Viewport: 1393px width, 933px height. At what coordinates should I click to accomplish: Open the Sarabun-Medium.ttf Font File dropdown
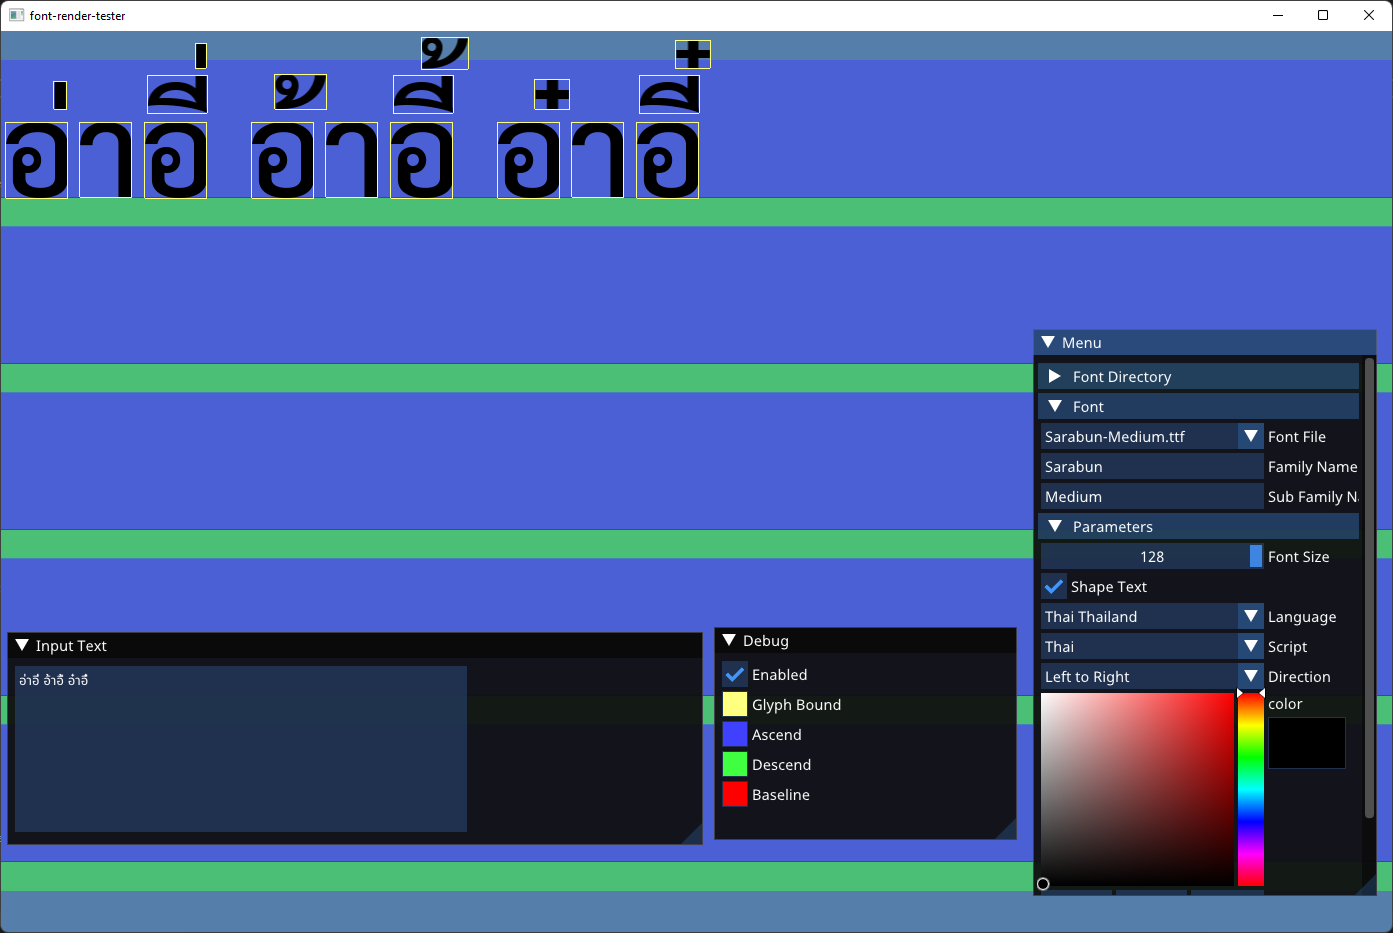[x=1249, y=436]
